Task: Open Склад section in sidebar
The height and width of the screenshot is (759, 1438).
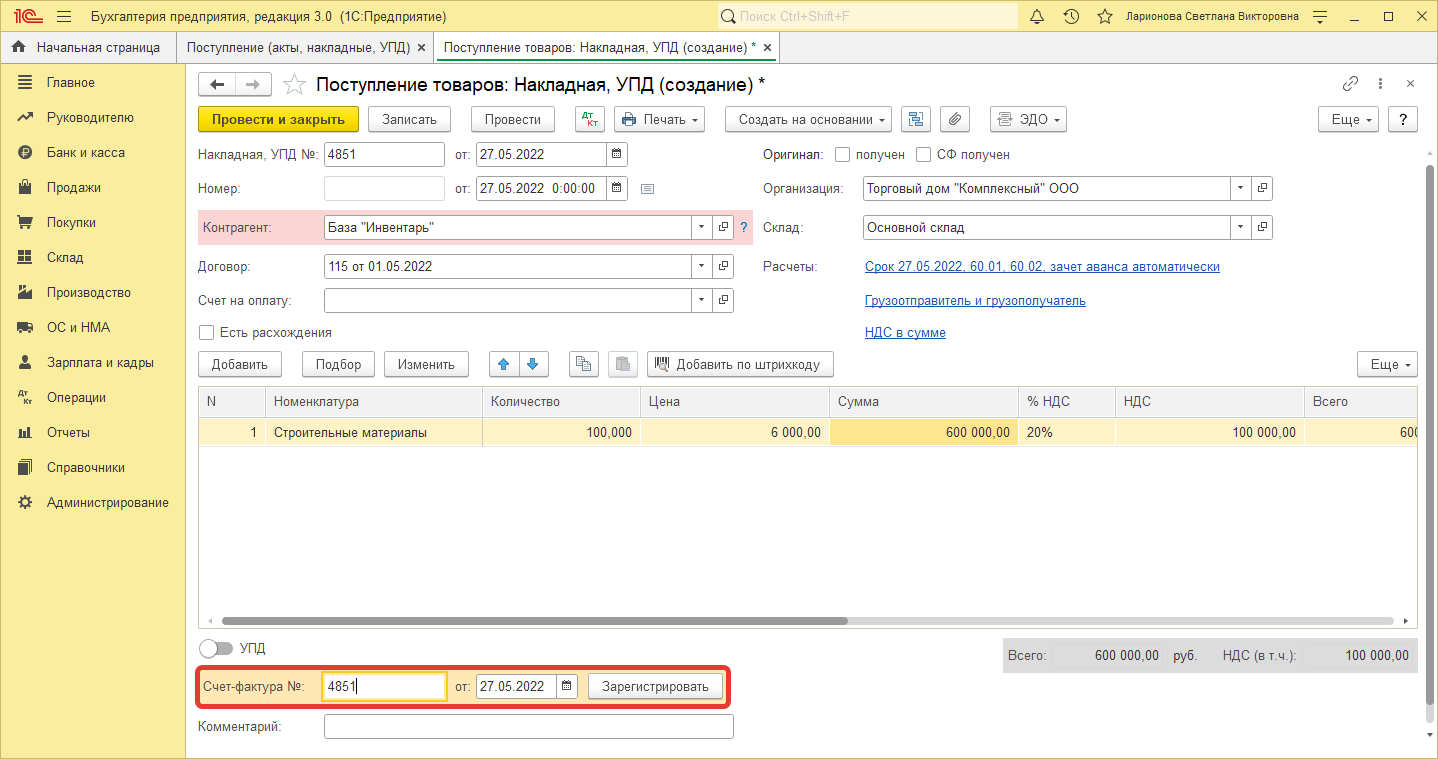Action: (65, 257)
